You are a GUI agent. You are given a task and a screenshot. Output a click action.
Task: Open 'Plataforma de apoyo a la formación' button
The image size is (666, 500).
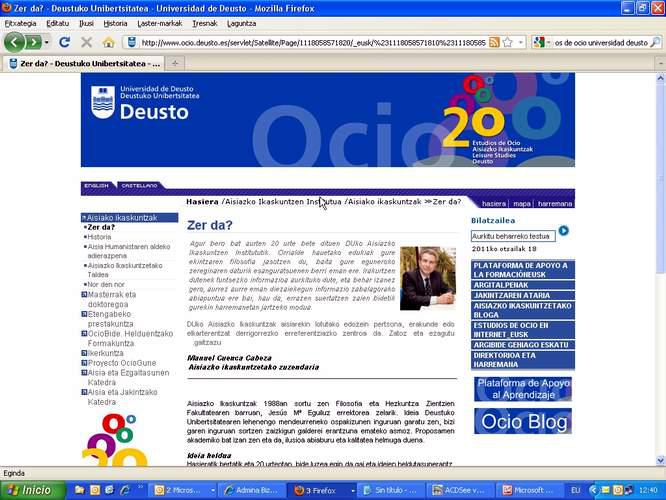523,270
